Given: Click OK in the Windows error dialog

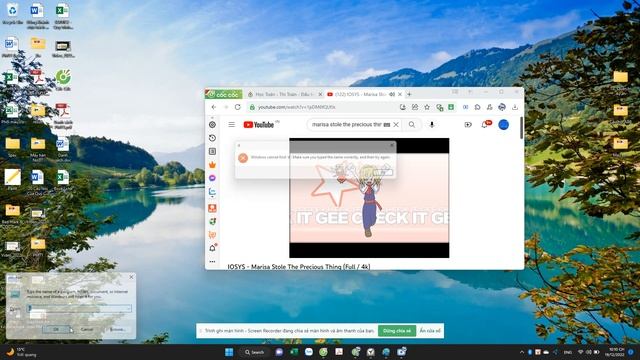Looking at the screenshot, I should click(x=383, y=173).
